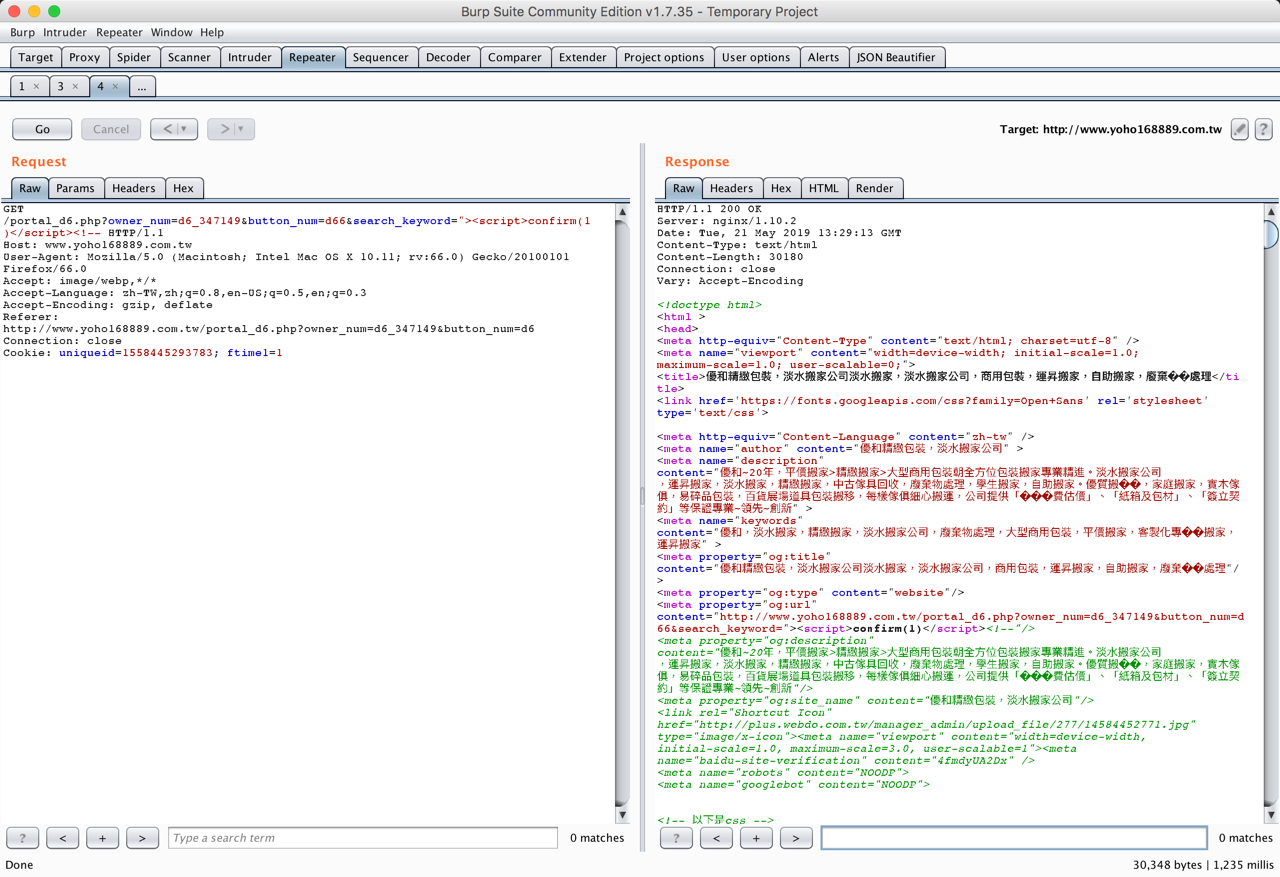Click the 'Done' status text
Screen dimensions: 1280x877
point(19,865)
